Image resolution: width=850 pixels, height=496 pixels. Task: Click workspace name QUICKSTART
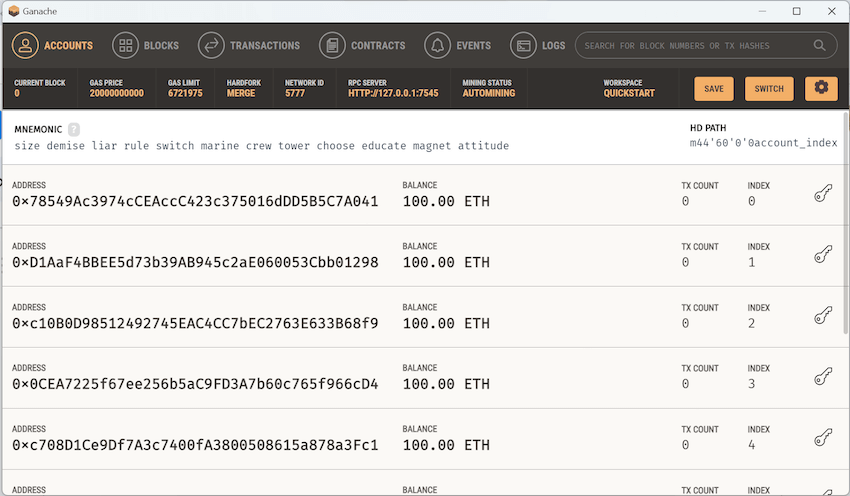(629, 93)
